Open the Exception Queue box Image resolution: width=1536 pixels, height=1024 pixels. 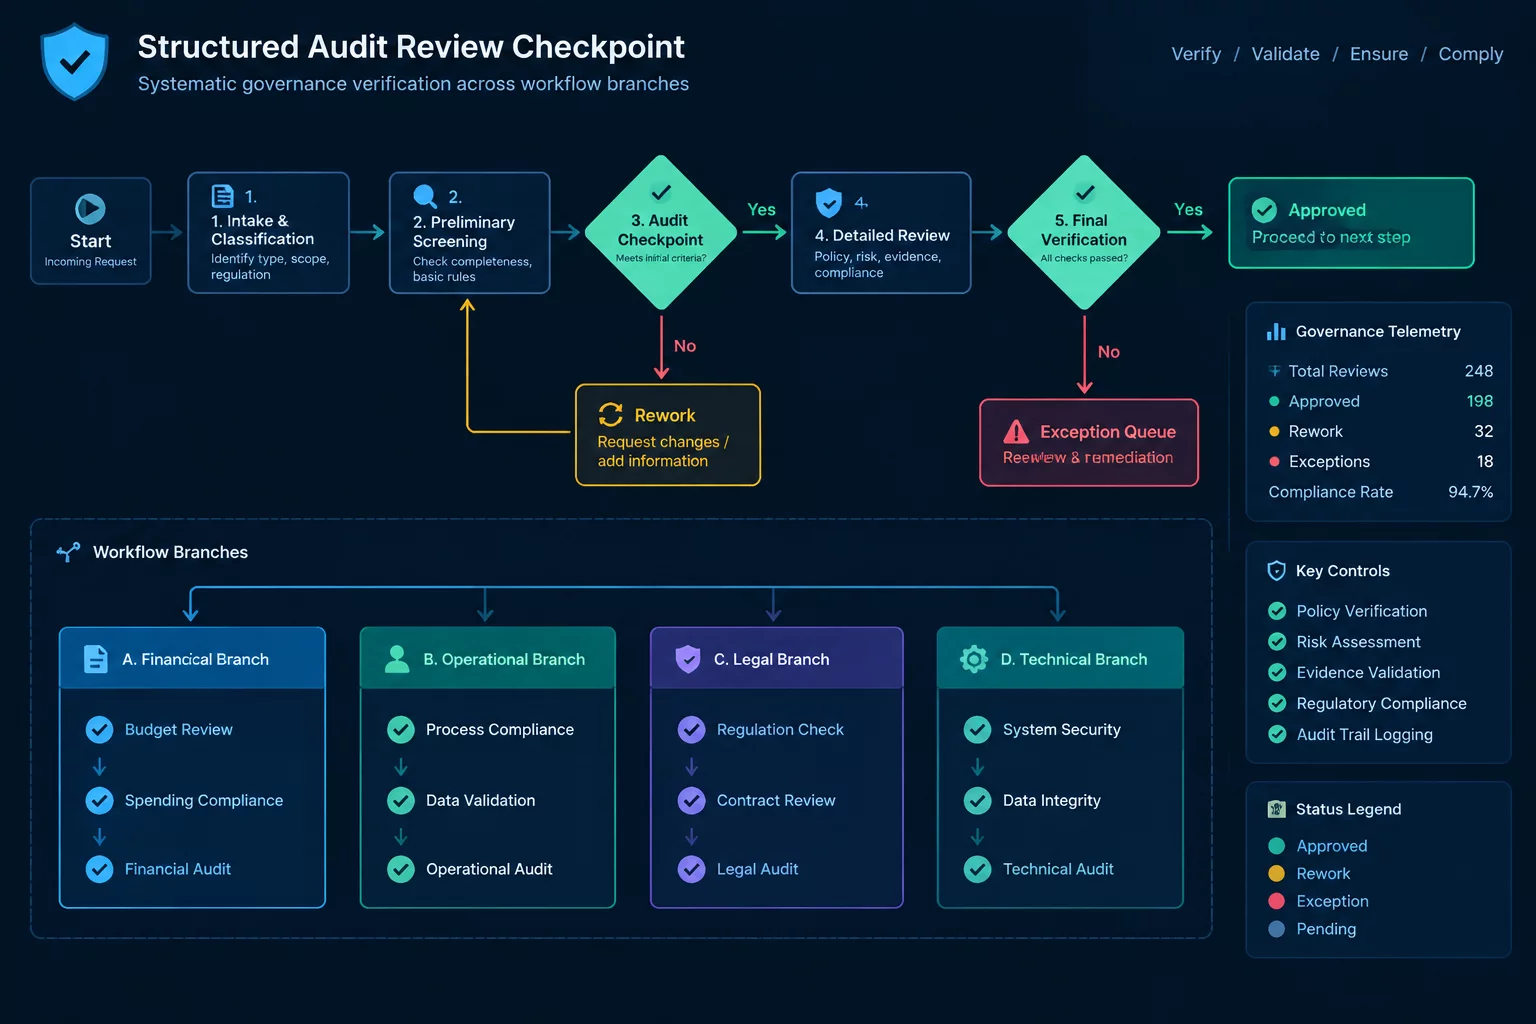point(1089,443)
